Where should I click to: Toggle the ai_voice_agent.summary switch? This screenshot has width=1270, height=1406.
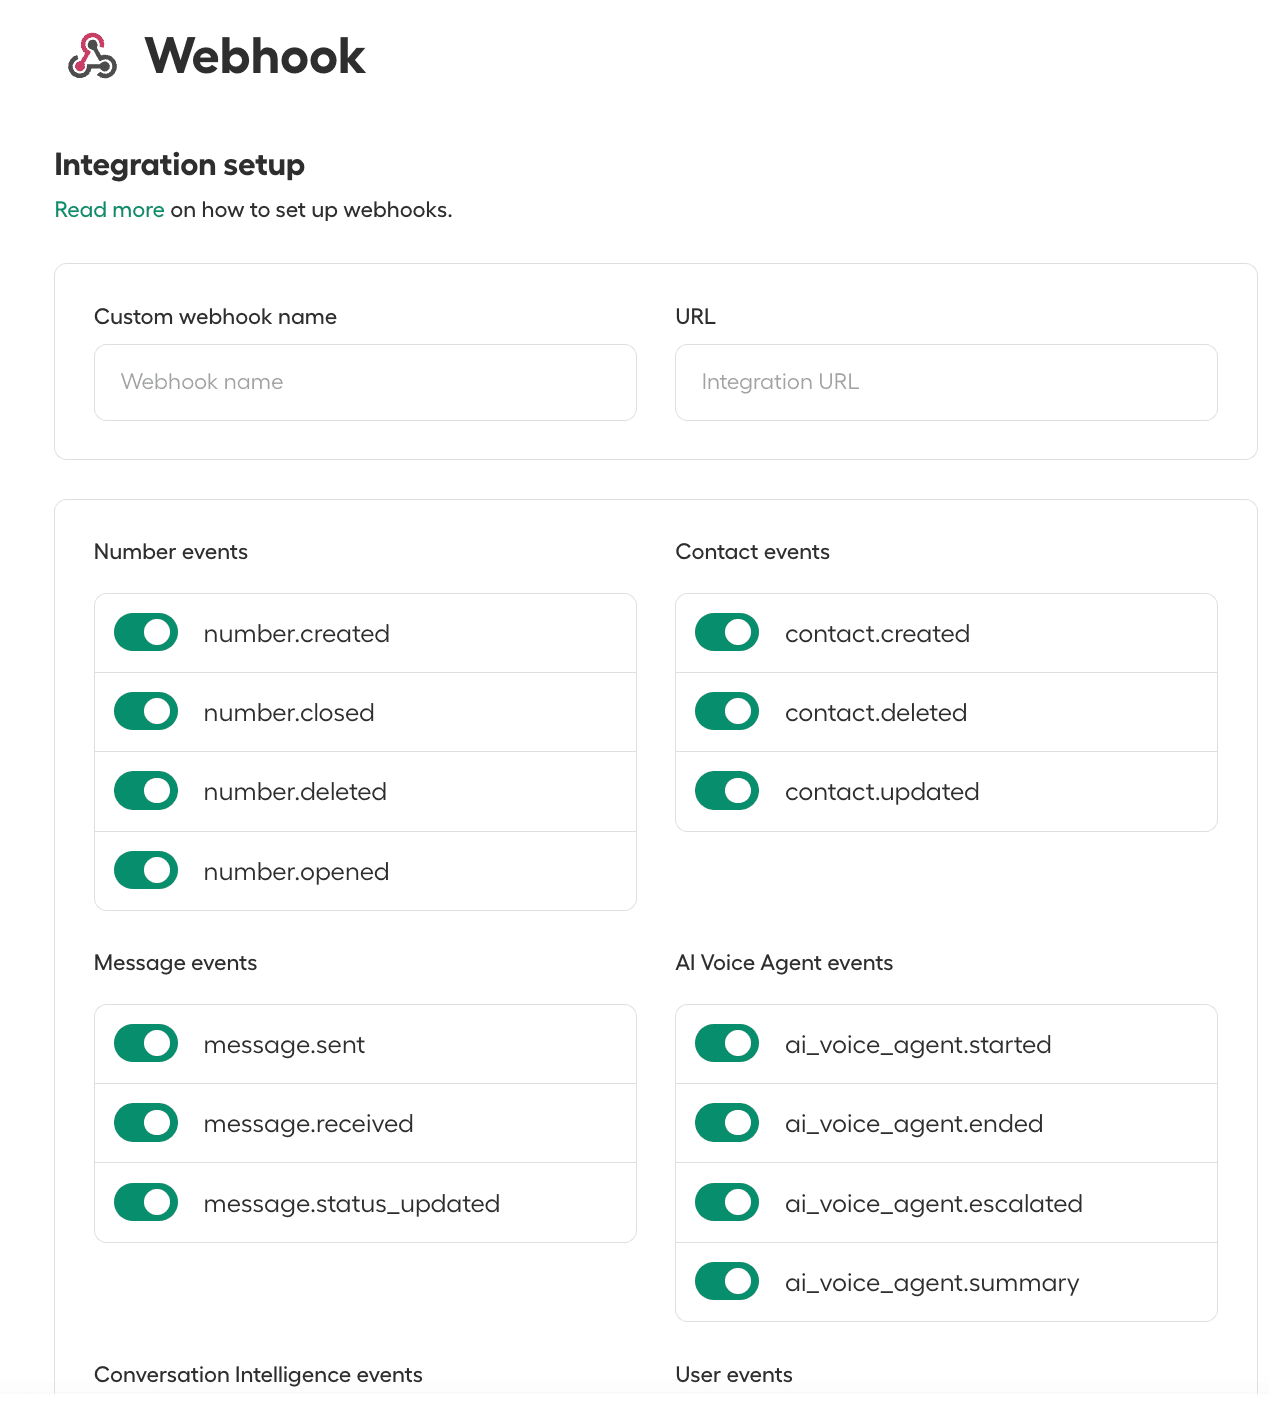tap(726, 1281)
